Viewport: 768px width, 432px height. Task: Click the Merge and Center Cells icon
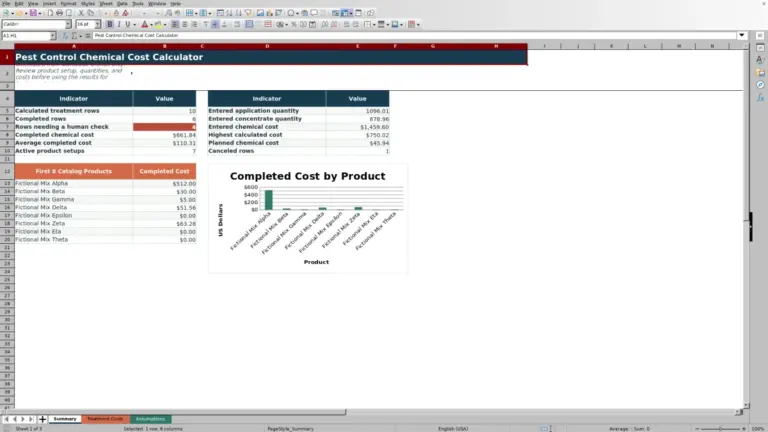pos(249,24)
